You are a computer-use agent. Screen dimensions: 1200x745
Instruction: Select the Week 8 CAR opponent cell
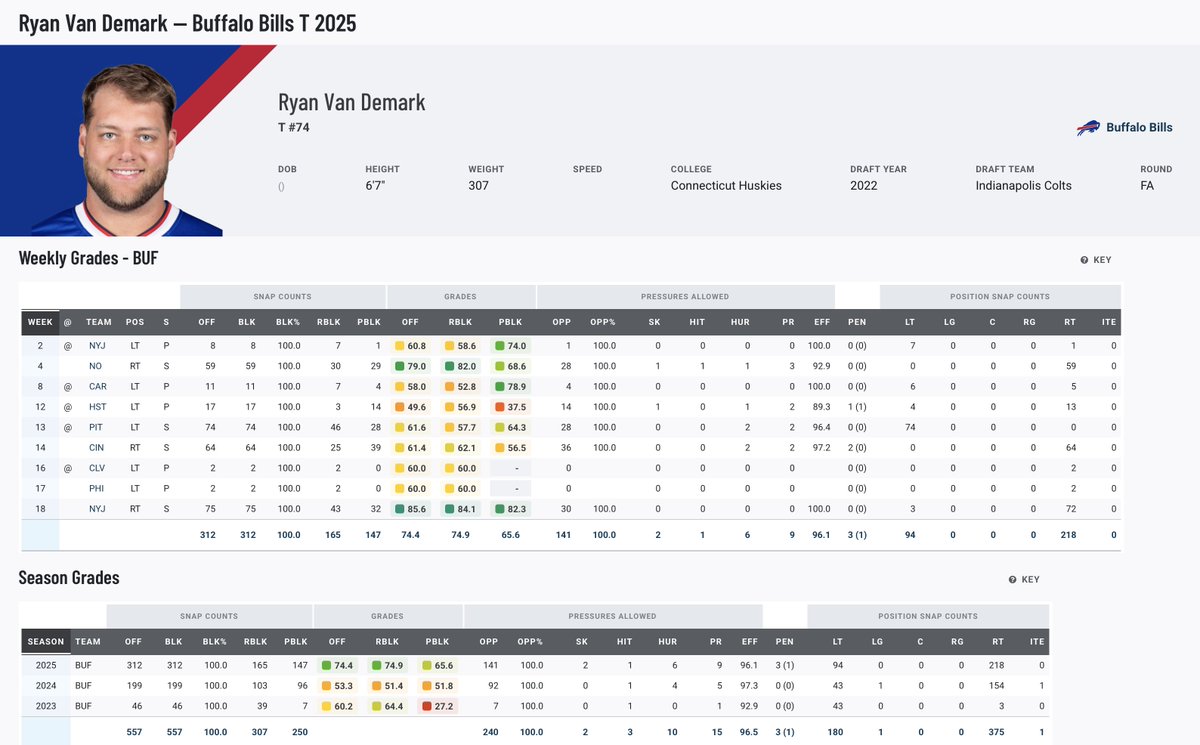(x=98, y=386)
